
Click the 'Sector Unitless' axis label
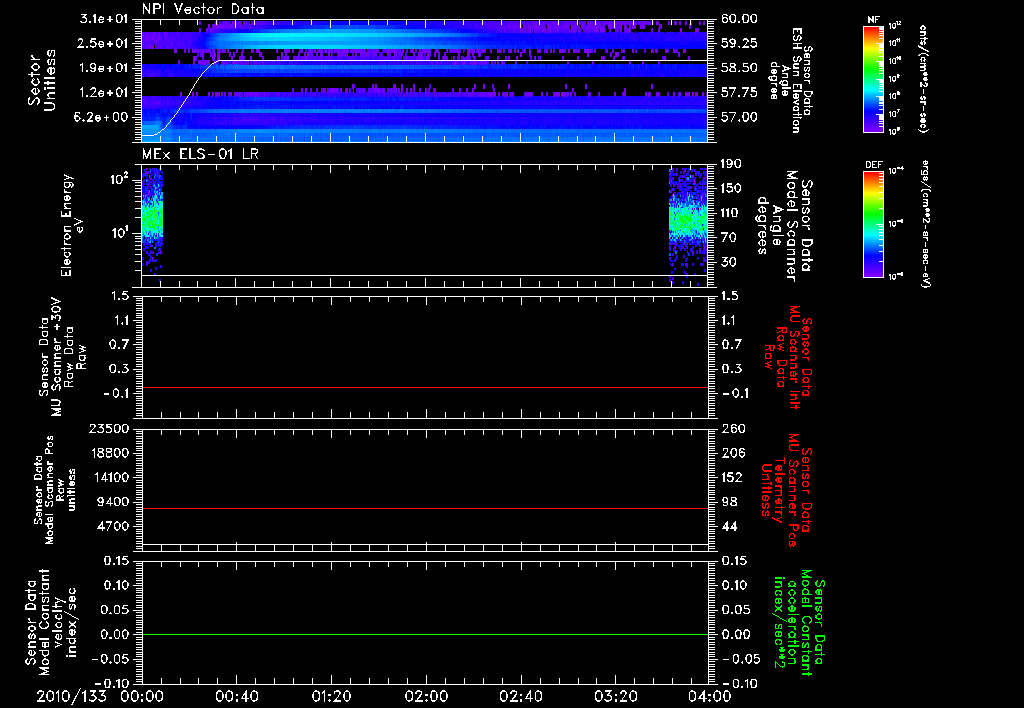(42, 80)
